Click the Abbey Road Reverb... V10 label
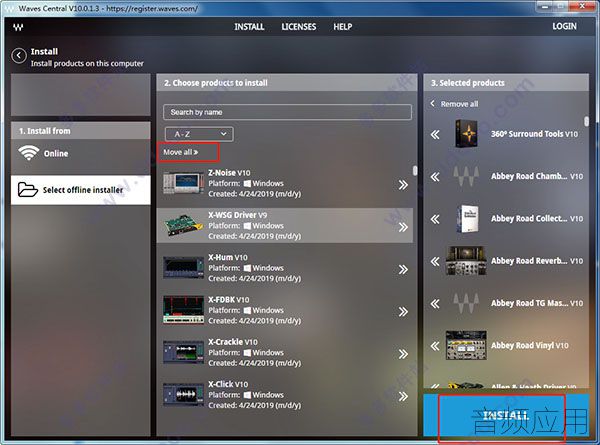This screenshot has width=600, height=445. [x=537, y=261]
